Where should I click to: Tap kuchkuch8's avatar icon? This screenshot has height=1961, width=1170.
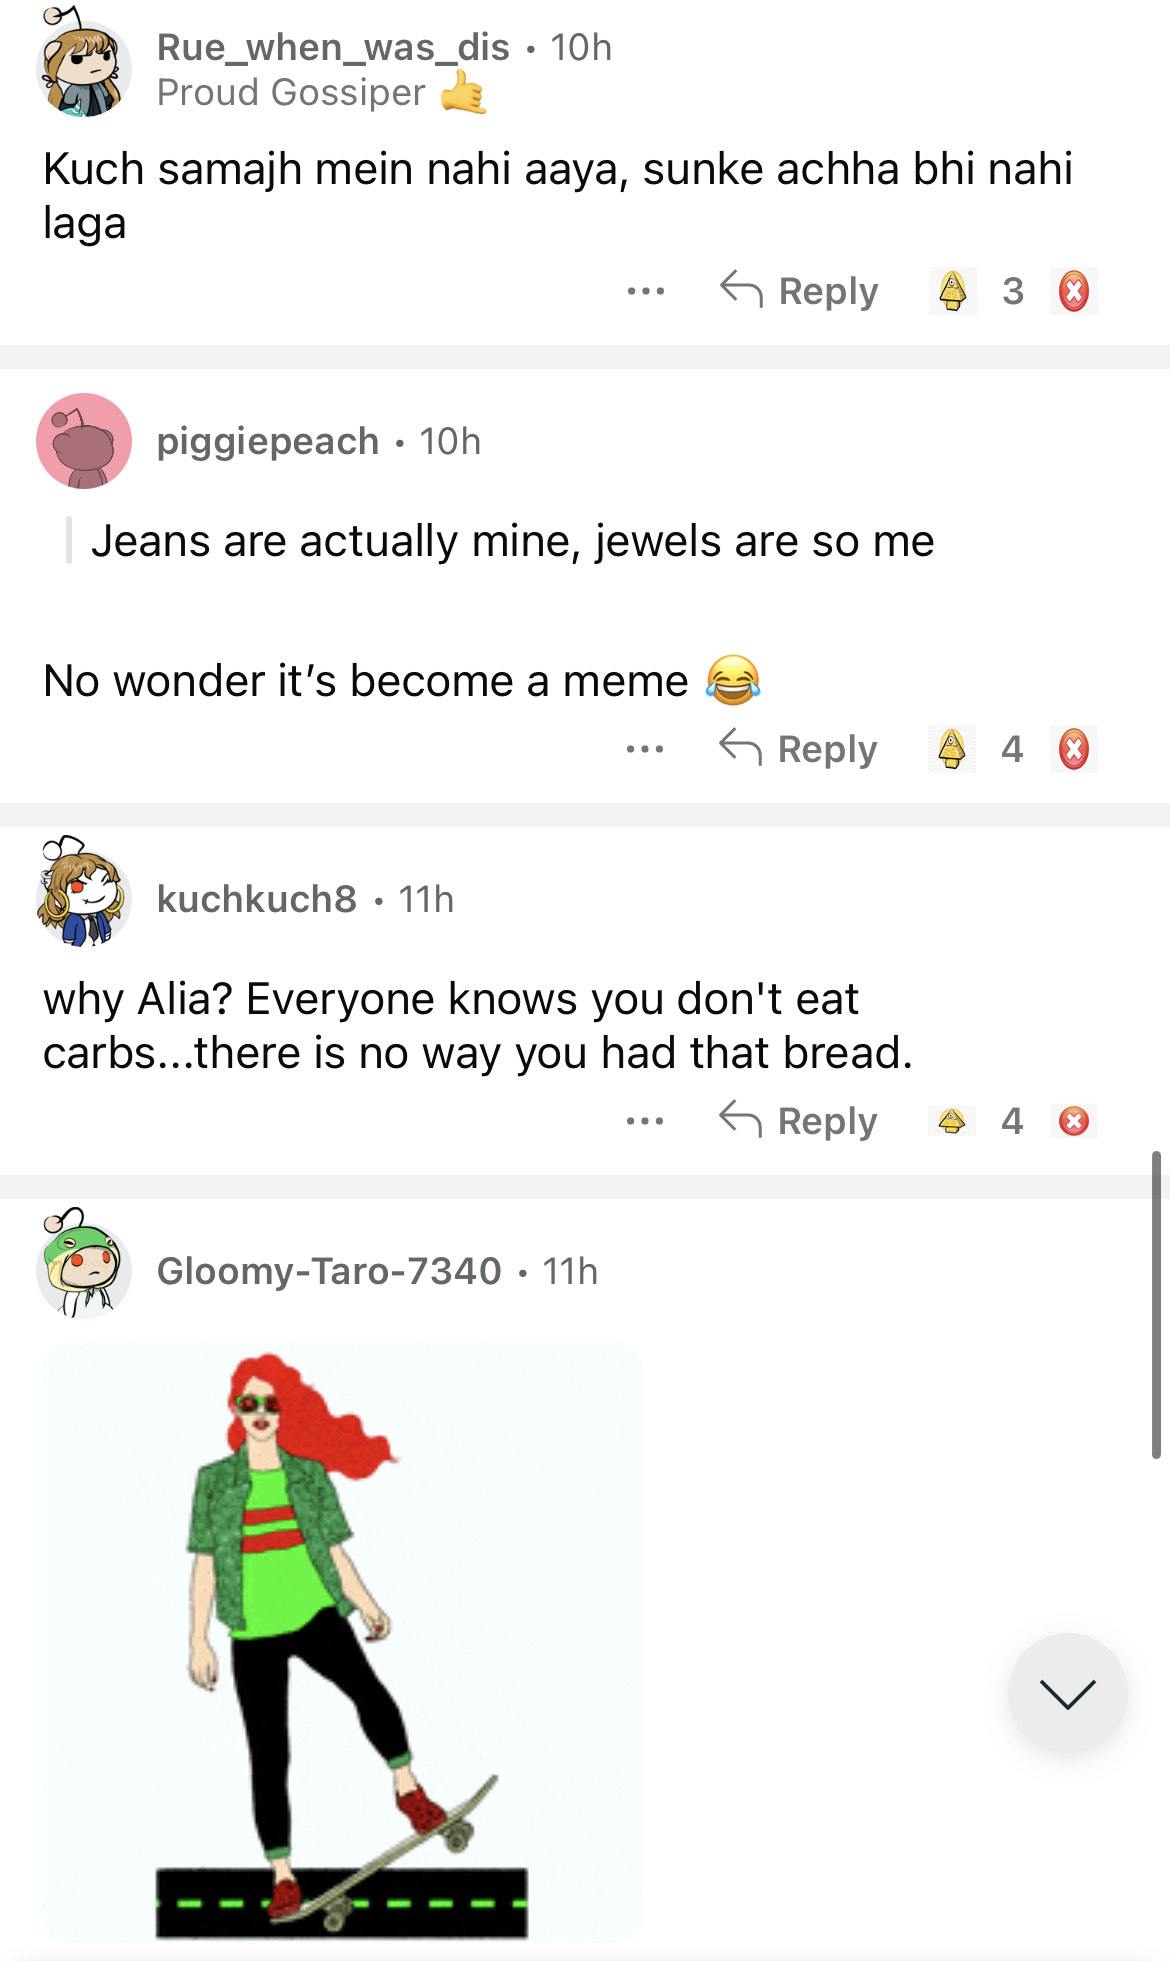pos(84,897)
